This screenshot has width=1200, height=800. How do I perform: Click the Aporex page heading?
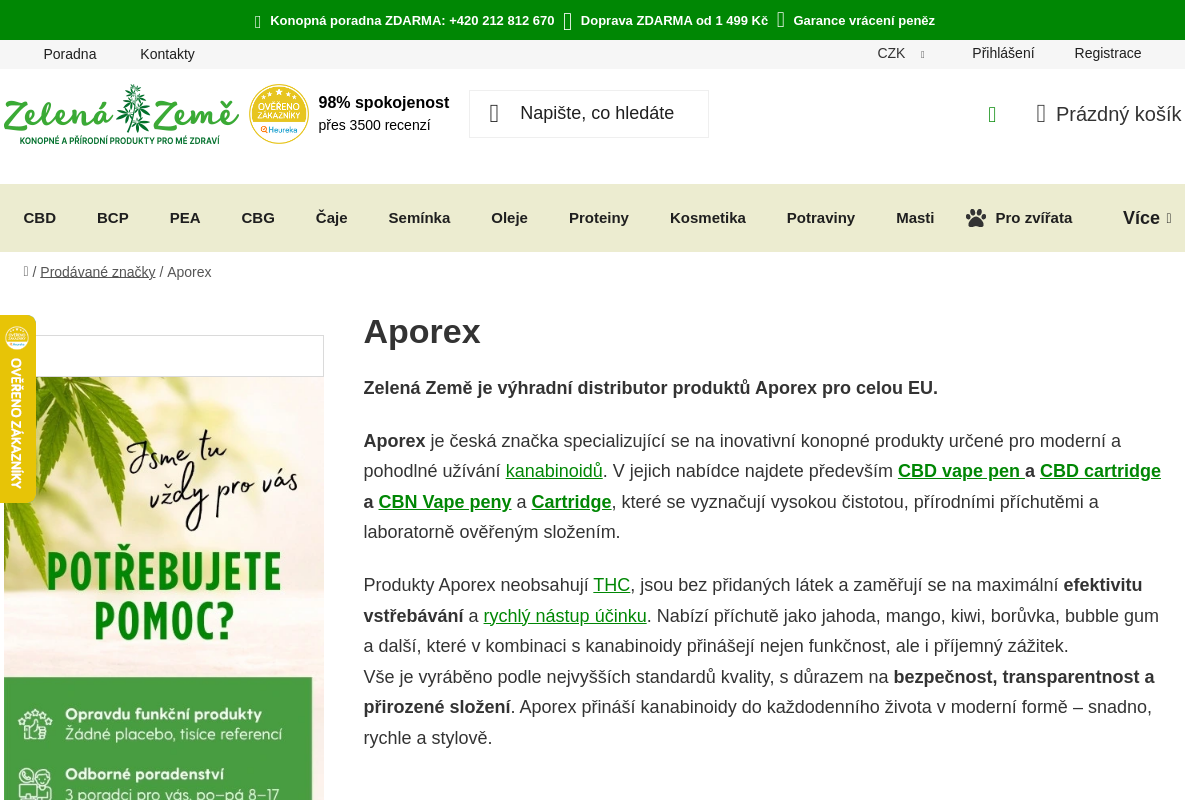[422, 331]
